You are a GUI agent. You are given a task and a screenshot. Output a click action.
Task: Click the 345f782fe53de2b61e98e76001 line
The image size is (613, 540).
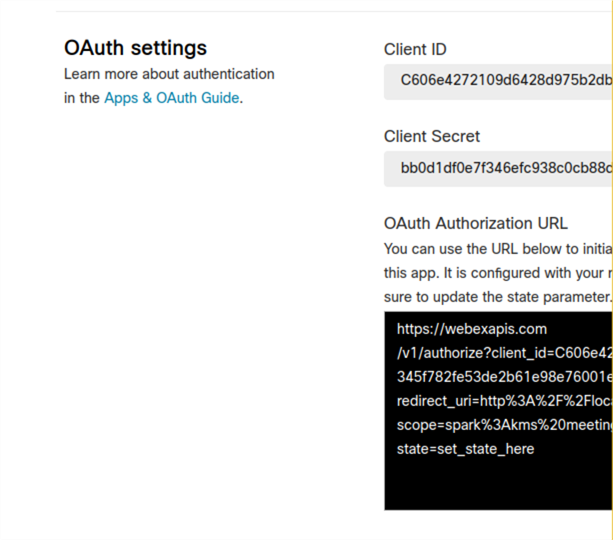(x=504, y=377)
